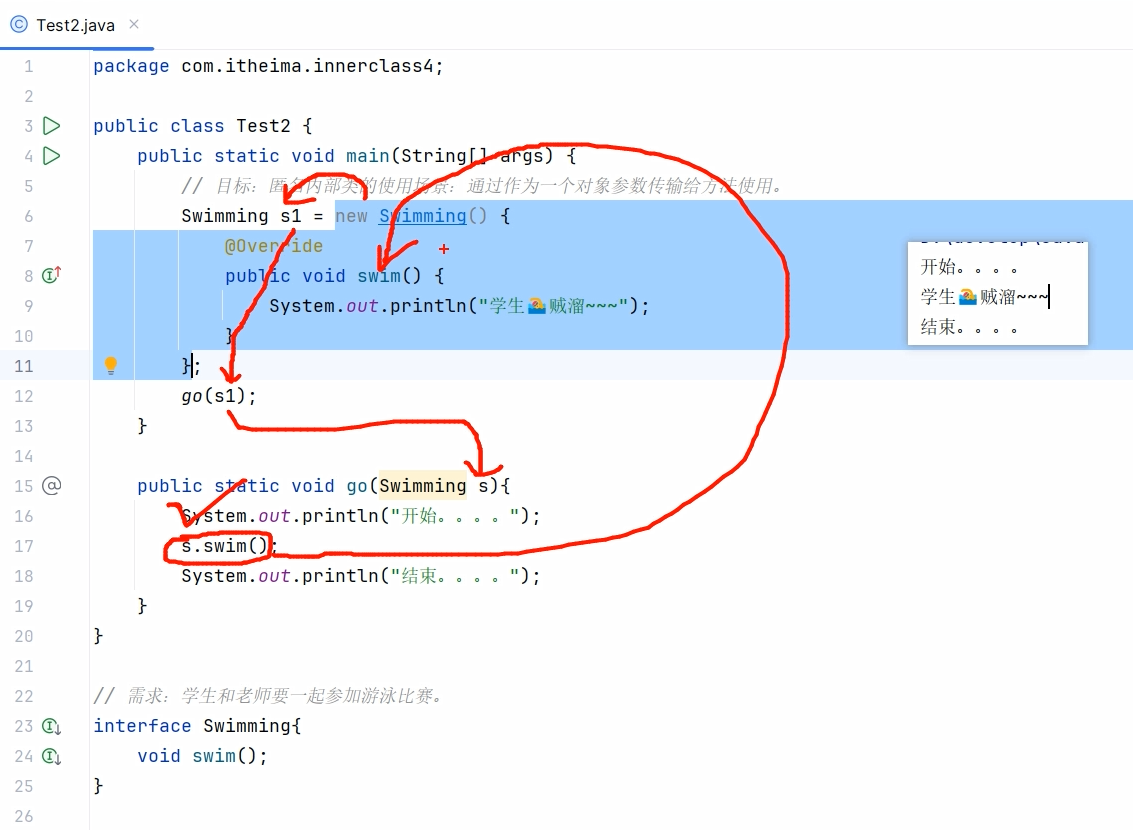Show implementations of Swimming interface on line 23
Viewport: 1133px width, 830px height.
coord(51,726)
